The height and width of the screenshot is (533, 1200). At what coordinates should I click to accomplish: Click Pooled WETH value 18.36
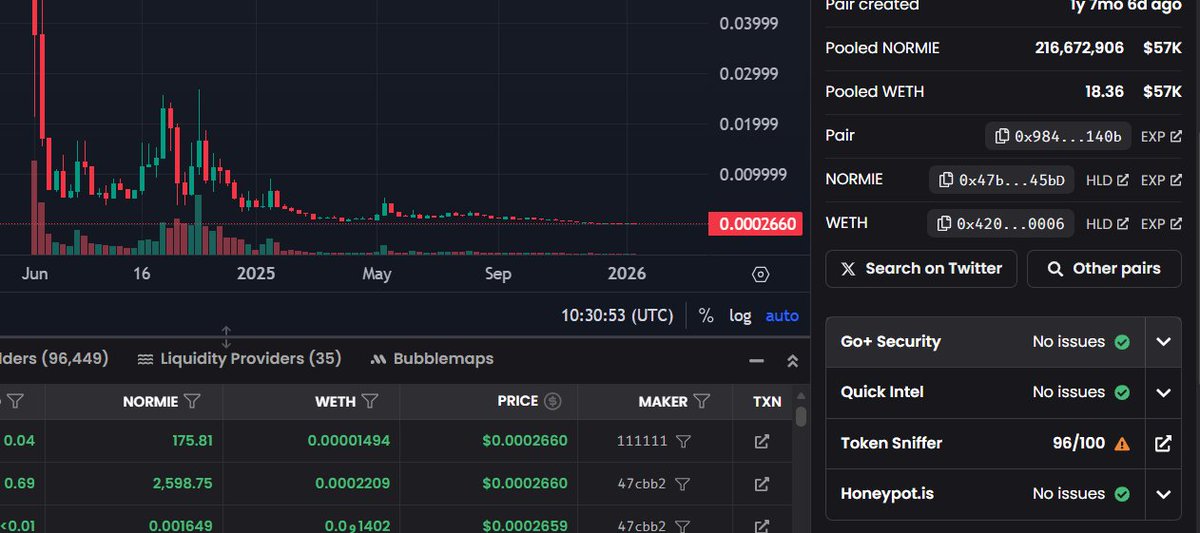coord(1103,92)
